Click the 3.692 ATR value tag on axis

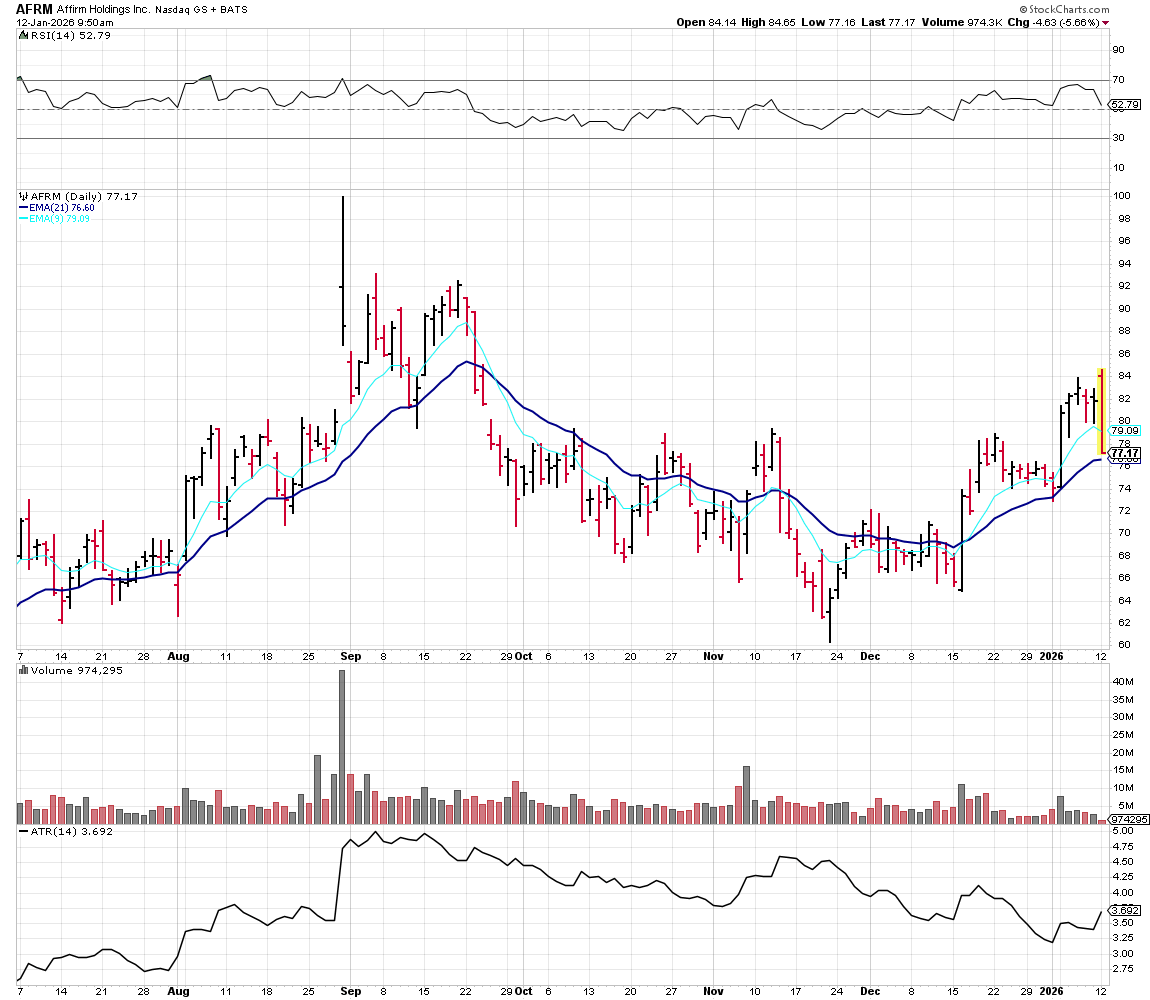coord(1125,910)
